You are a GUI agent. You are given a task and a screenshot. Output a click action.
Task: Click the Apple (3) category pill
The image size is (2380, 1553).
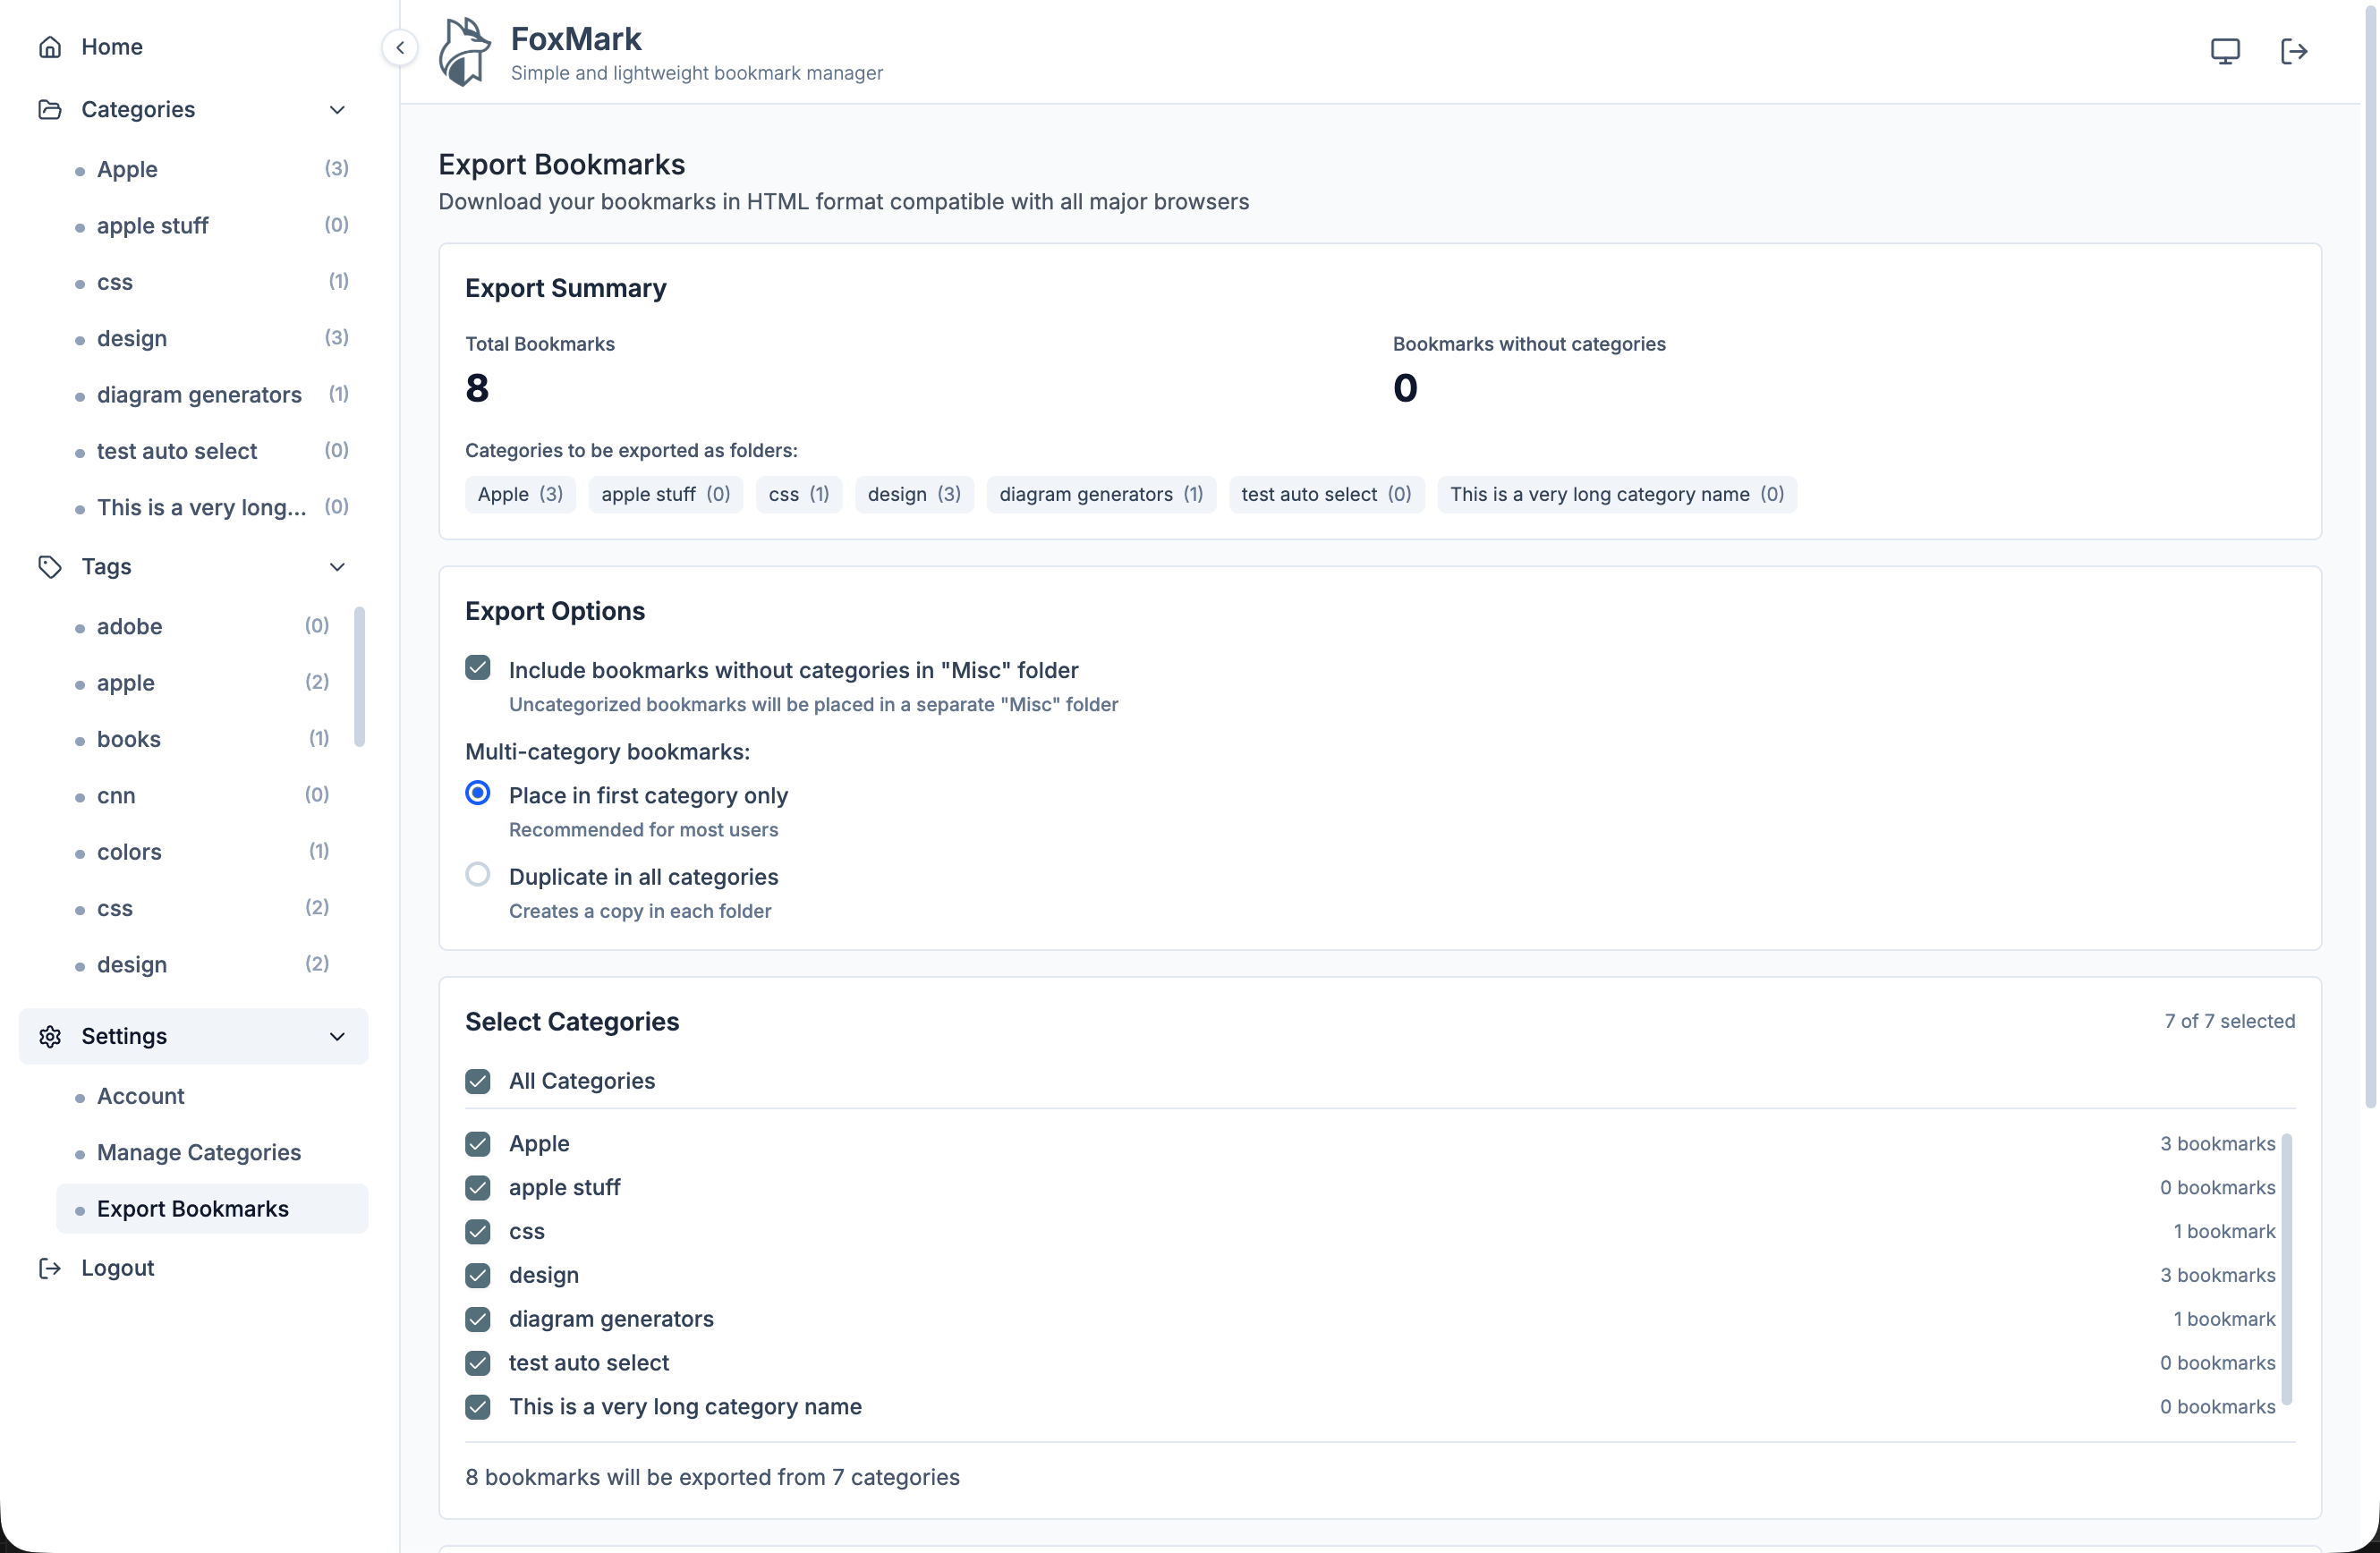pyautogui.click(x=519, y=494)
